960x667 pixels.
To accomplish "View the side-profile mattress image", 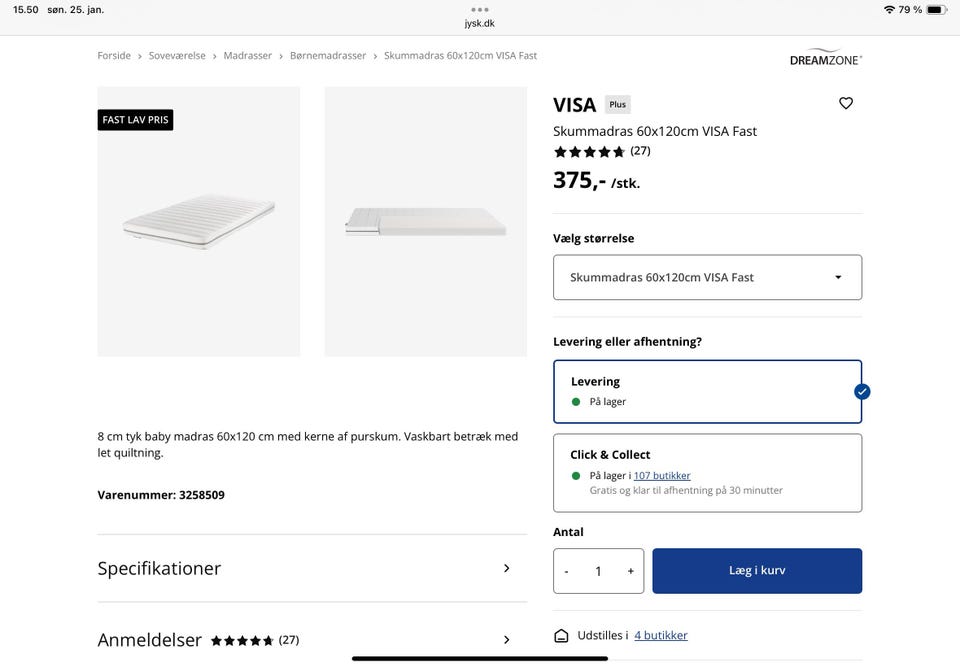I will 425,221.
